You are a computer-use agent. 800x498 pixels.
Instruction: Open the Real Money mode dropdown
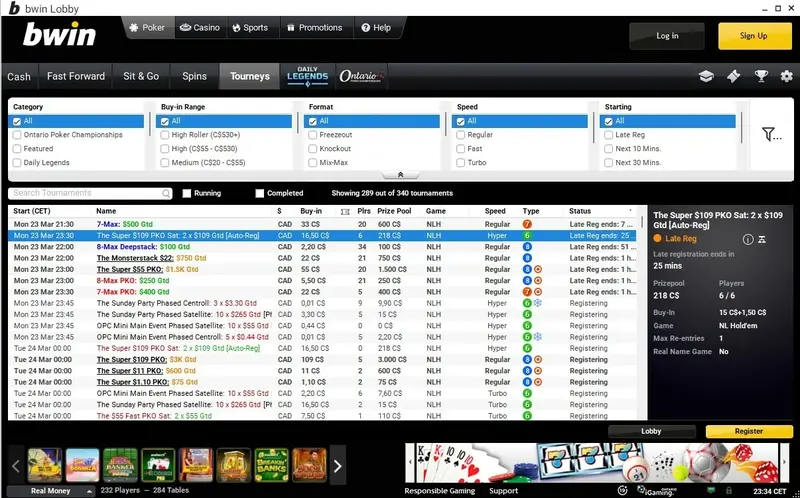point(51,491)
